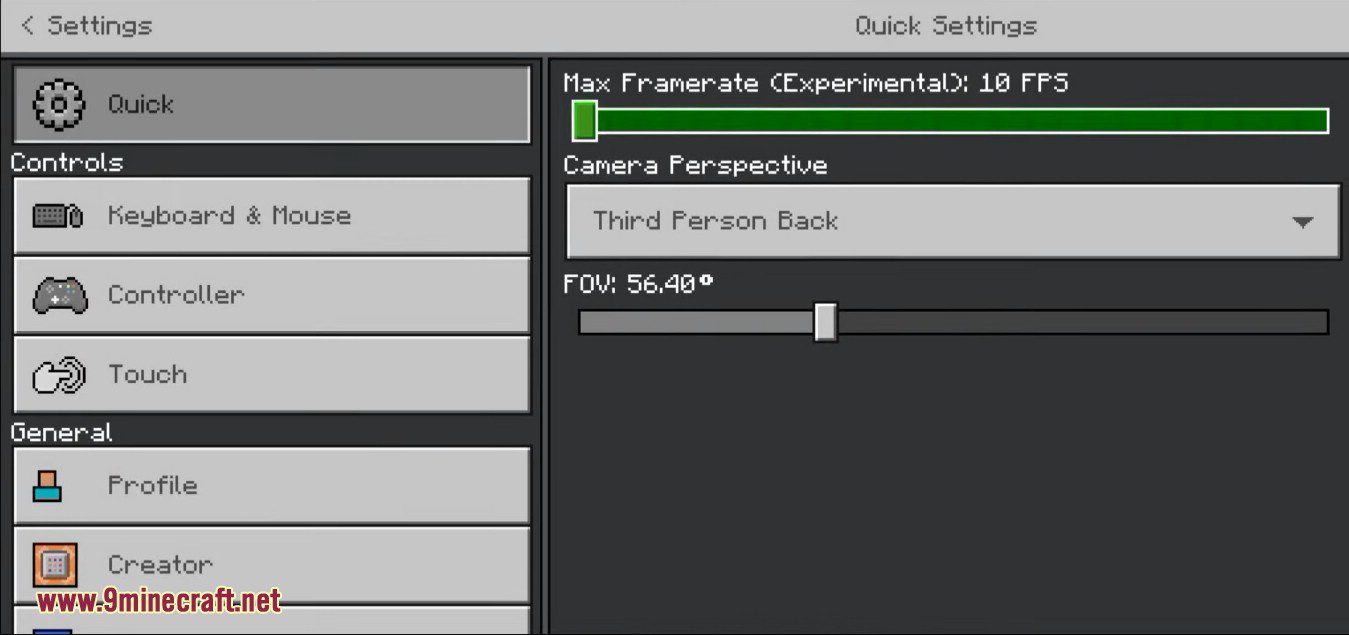Click the Max Framerate slider handle

coord(585,121)
